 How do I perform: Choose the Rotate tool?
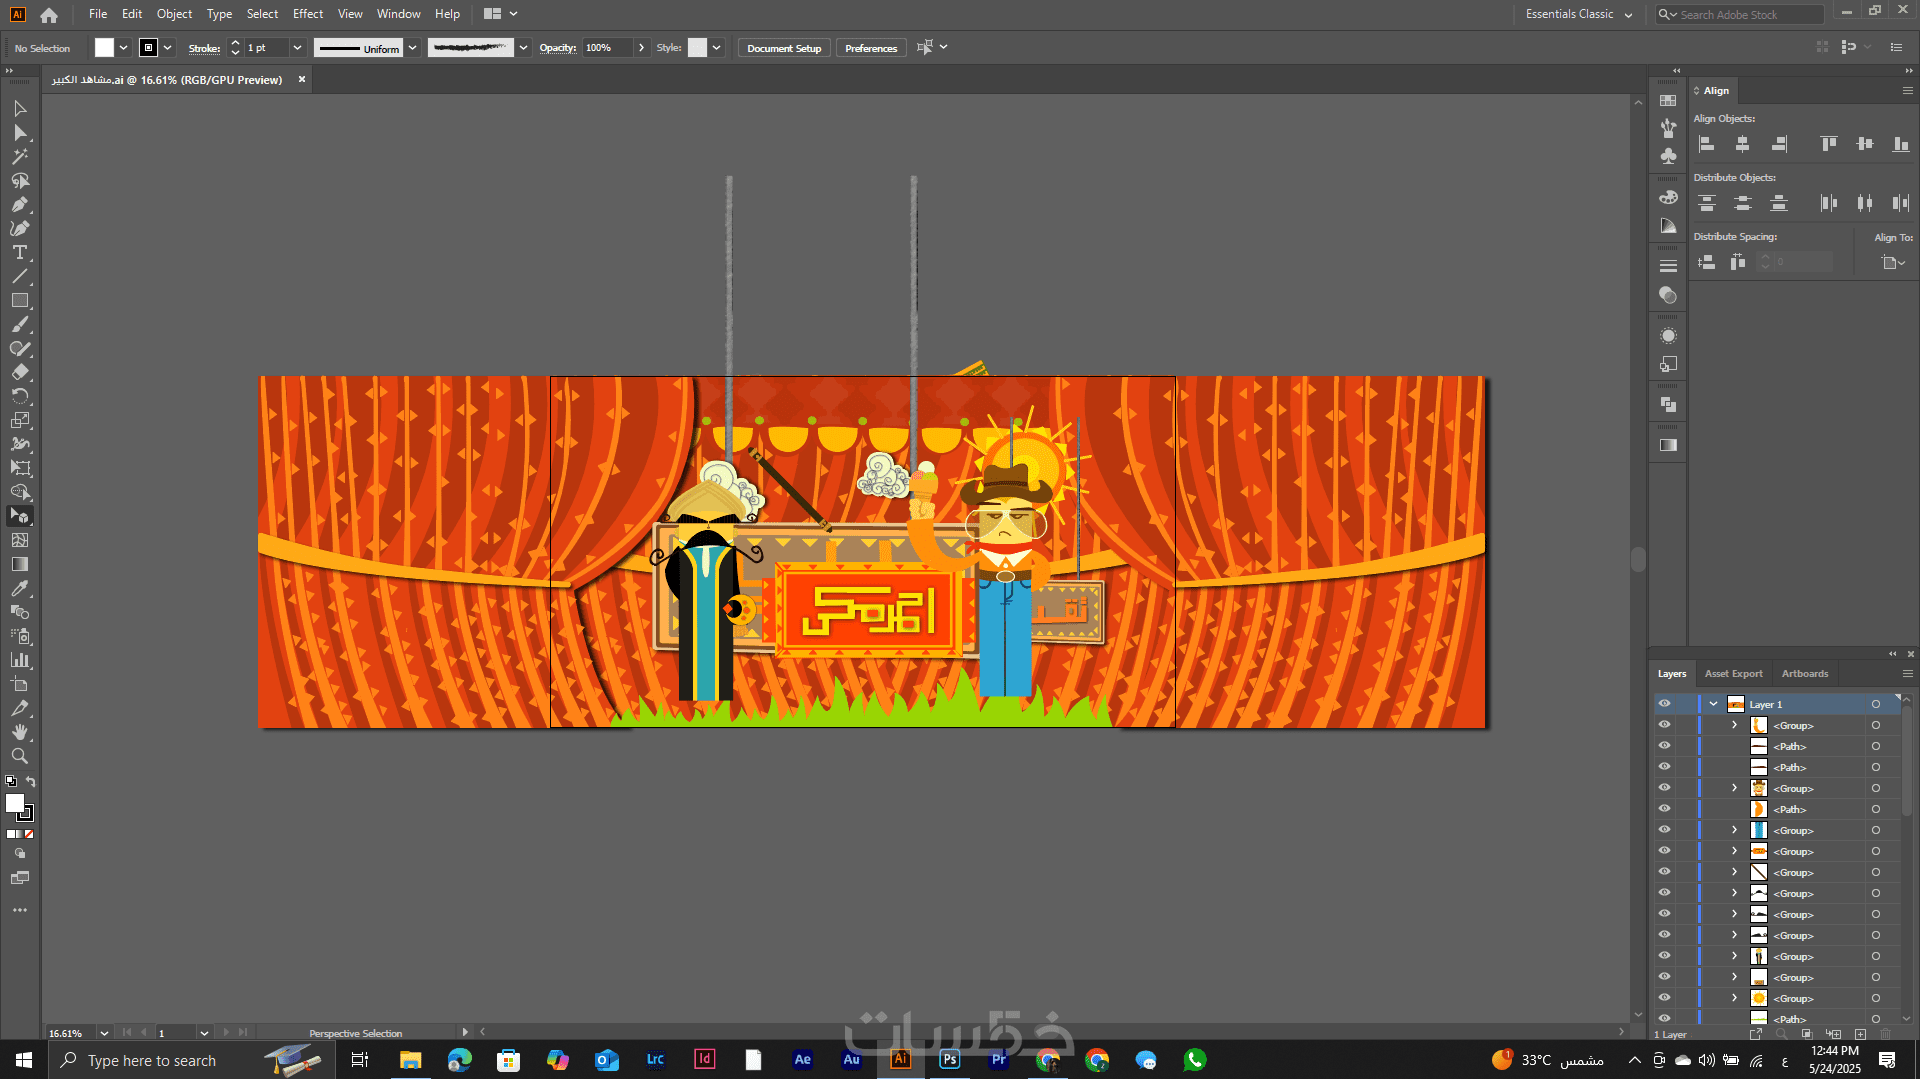[x=20, y=396]
